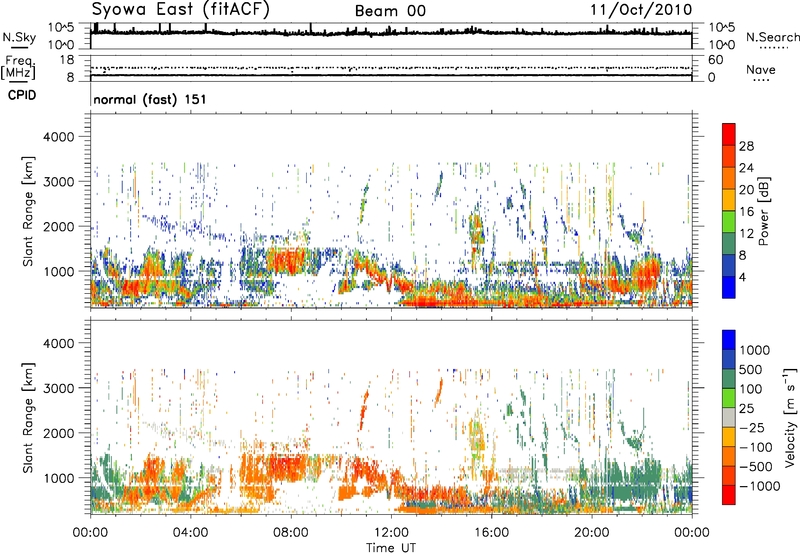Click the "4000" range tick of the velocity panel
800x554 pixels.
59,343
